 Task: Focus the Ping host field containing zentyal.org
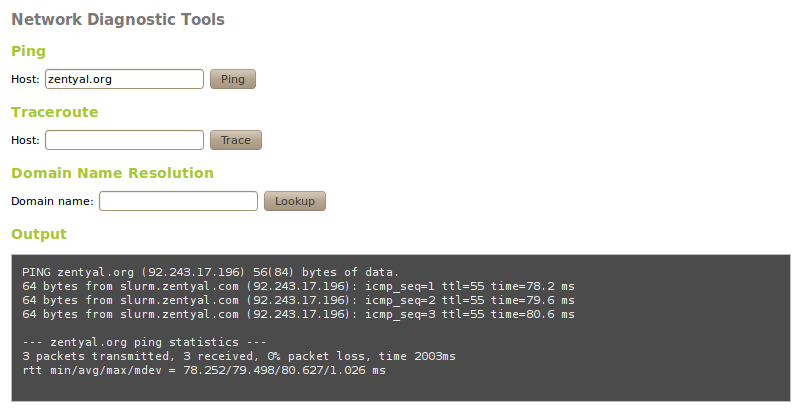pyautogui.click(x=124, y=79)
